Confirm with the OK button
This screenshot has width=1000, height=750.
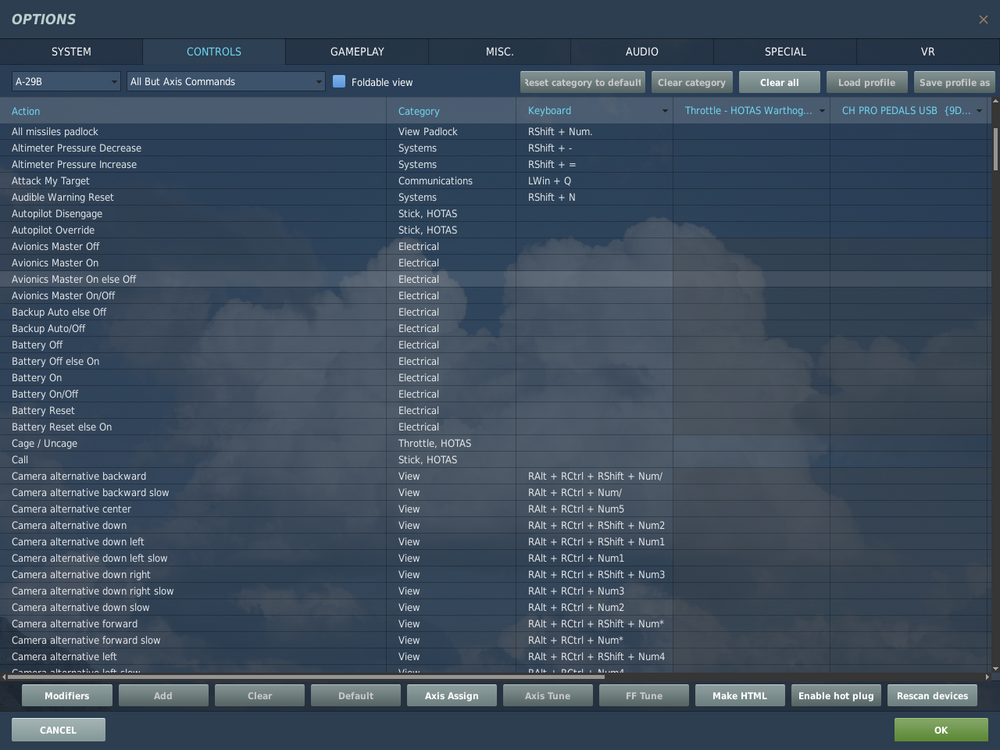click(941, 730)
